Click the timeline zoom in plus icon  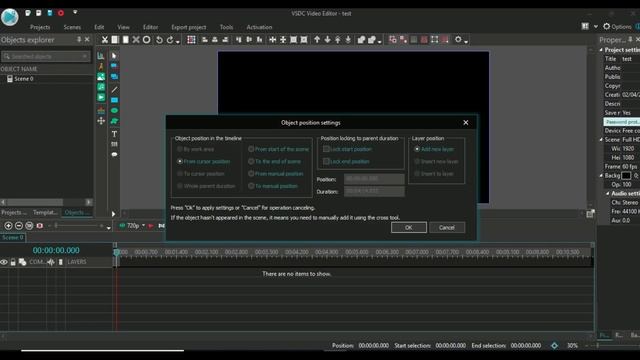pyautogui.click(x=8, y=225)
